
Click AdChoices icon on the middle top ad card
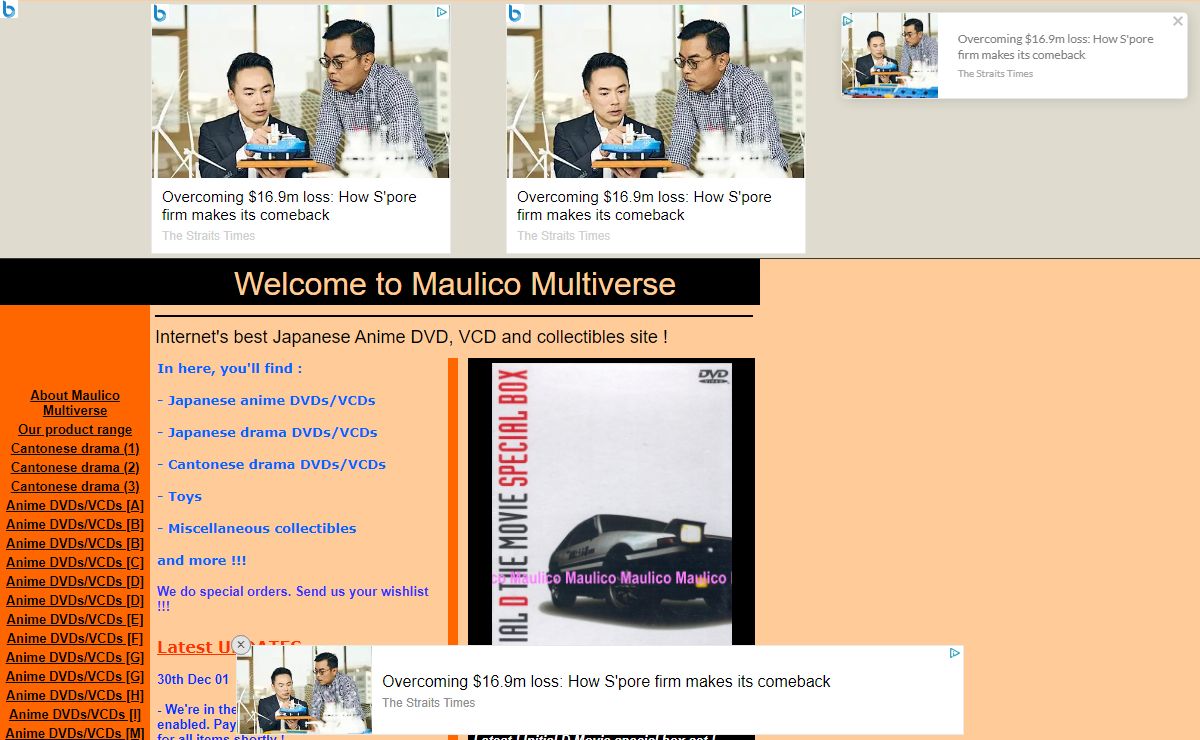[797, 12]
